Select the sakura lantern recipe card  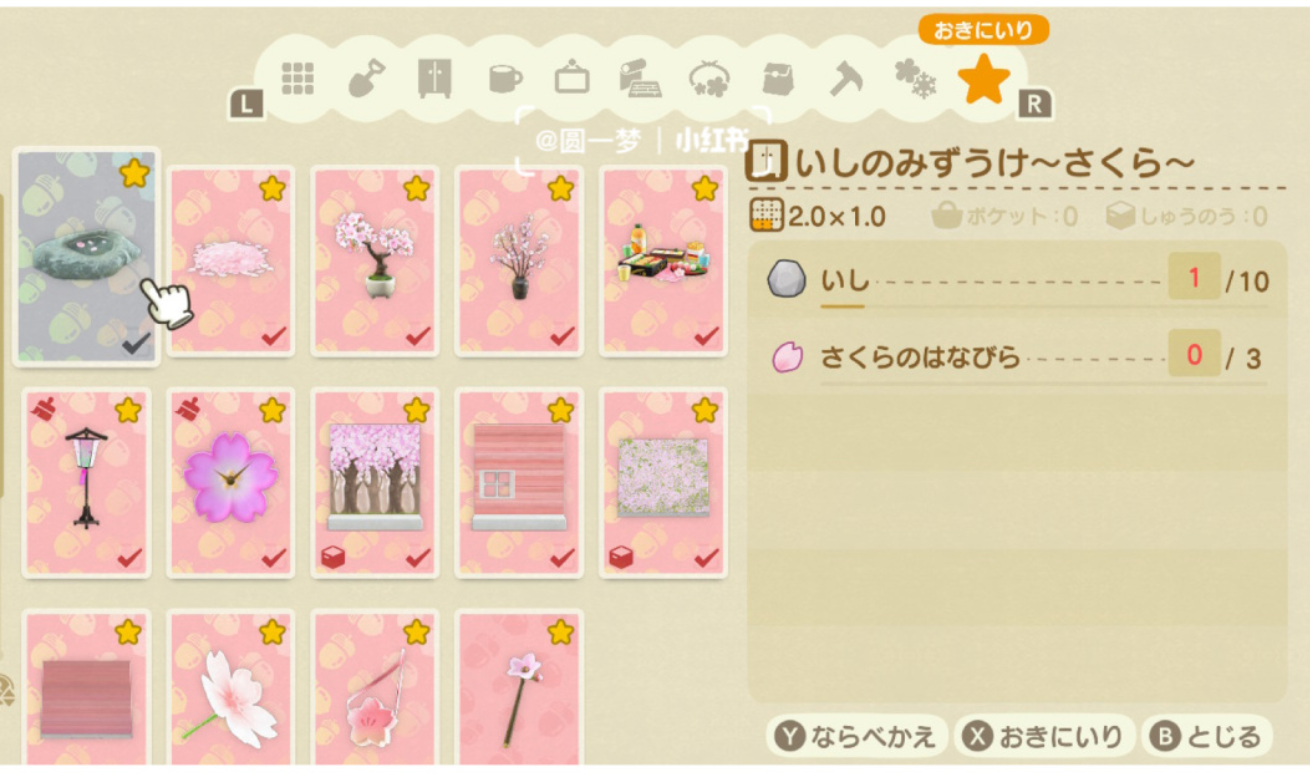(x=87, y=483)
